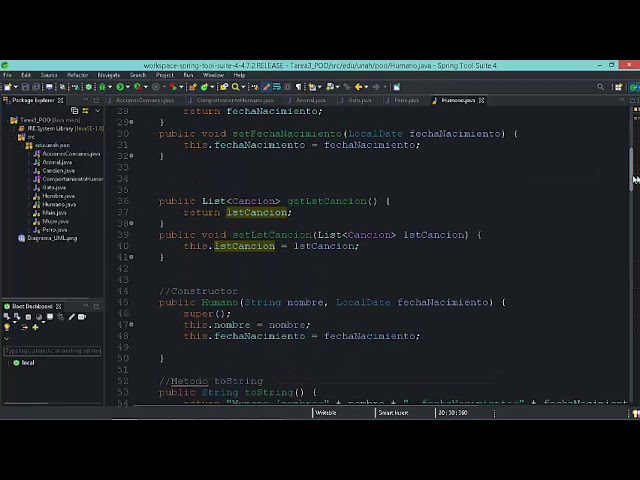Viewport: 640px width, 480px height.
Task: Toggle Link with Editor in Package Explorer
Action: point(85,111)
